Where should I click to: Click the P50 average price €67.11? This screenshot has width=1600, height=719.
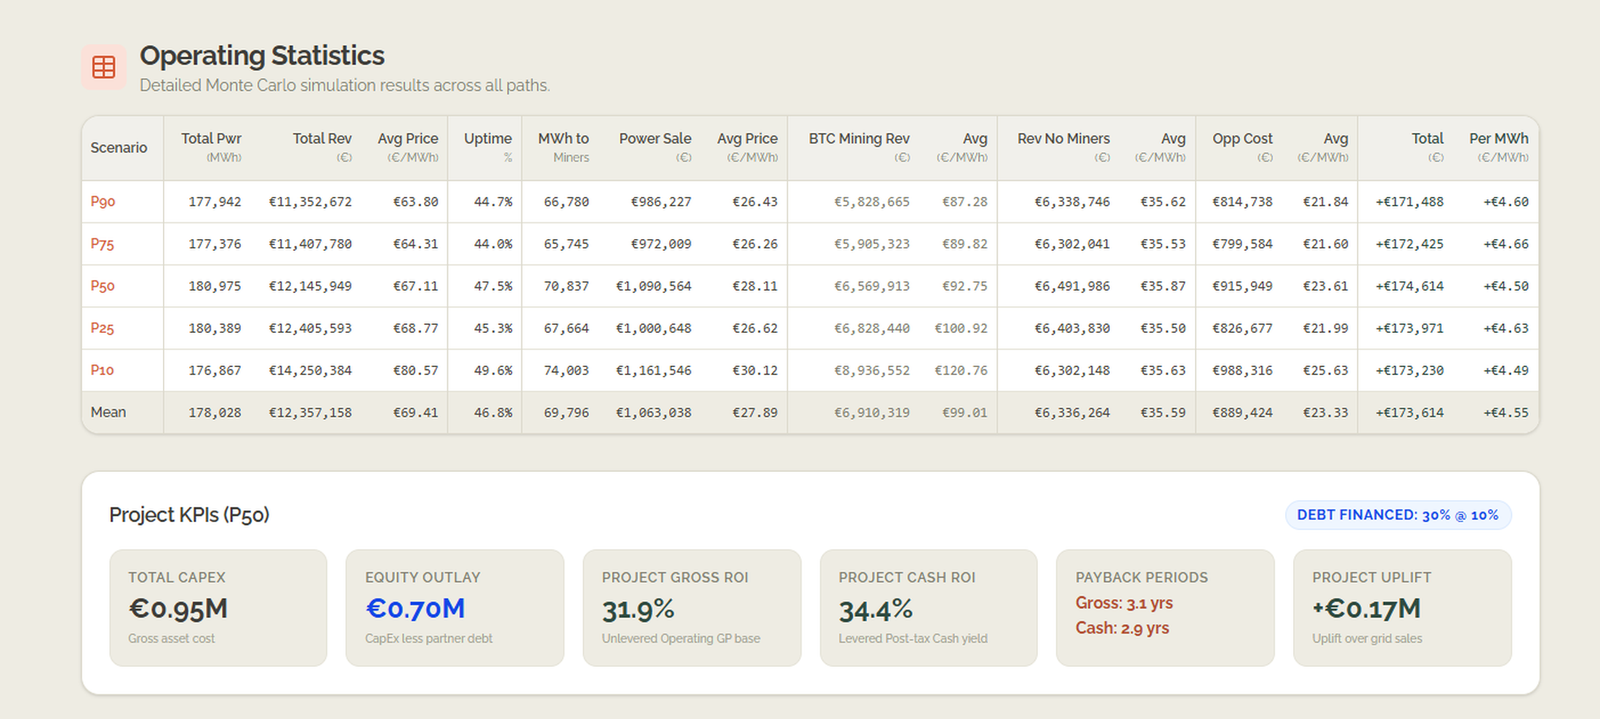[x=415, y=286]
